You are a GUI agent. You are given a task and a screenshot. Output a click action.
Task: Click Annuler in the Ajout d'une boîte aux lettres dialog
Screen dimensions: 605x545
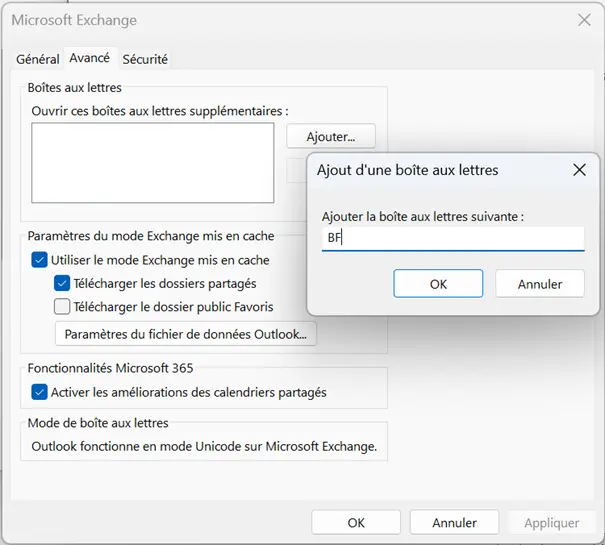pyautogui.click(x=539, y=284)
